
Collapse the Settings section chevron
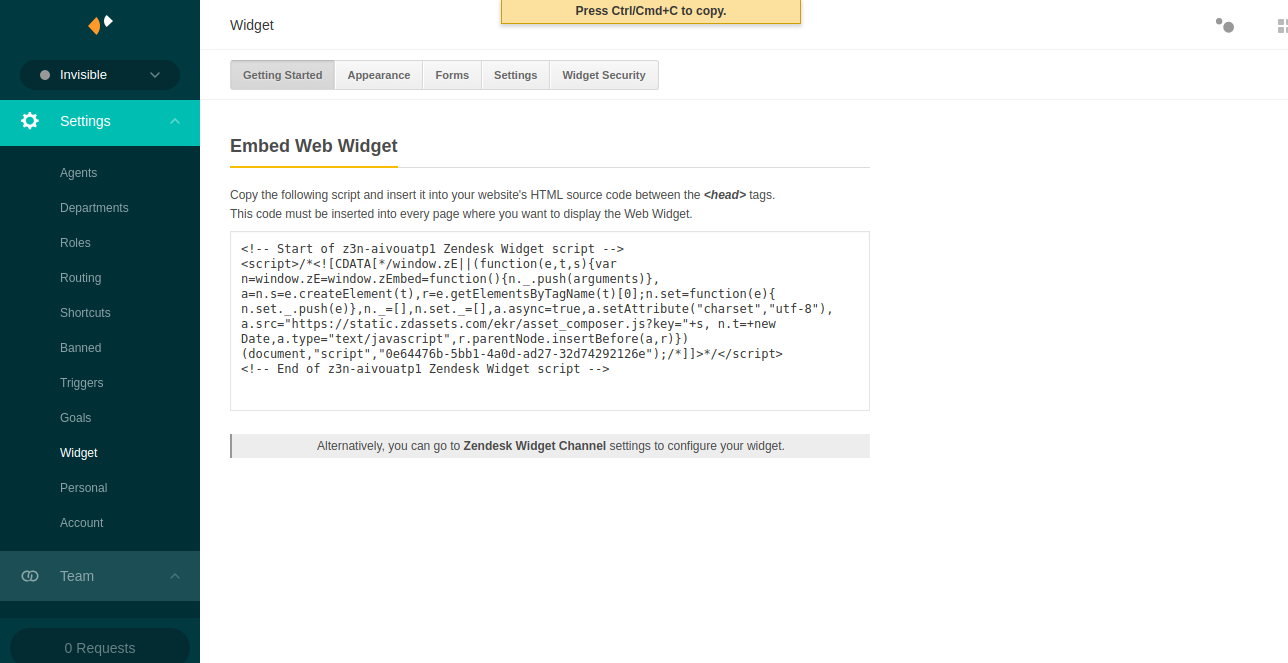tap(175, 121)
